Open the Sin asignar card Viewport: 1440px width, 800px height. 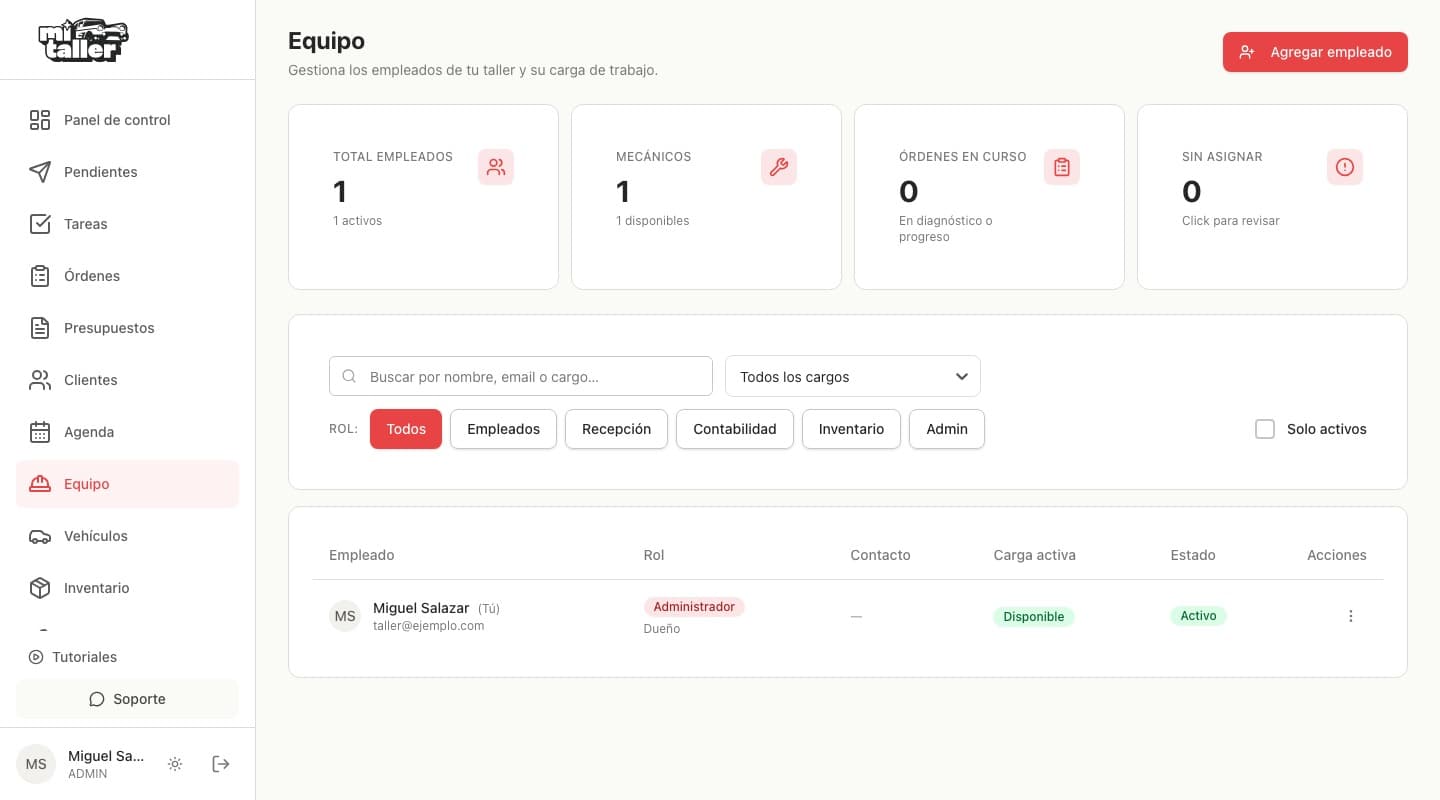point(1272,197)
